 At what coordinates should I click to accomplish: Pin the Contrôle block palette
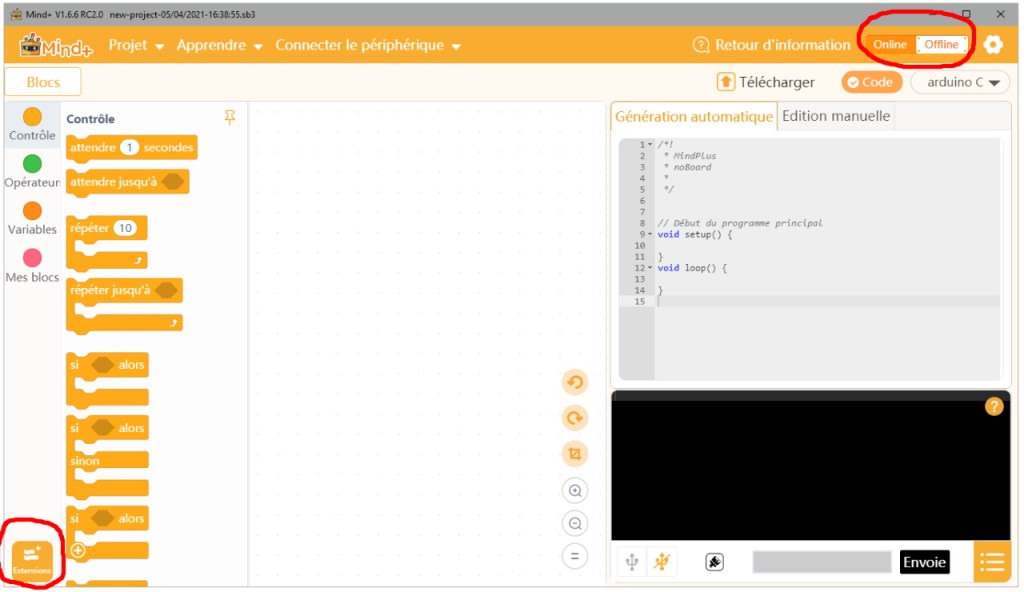click(x=230, y=118)
